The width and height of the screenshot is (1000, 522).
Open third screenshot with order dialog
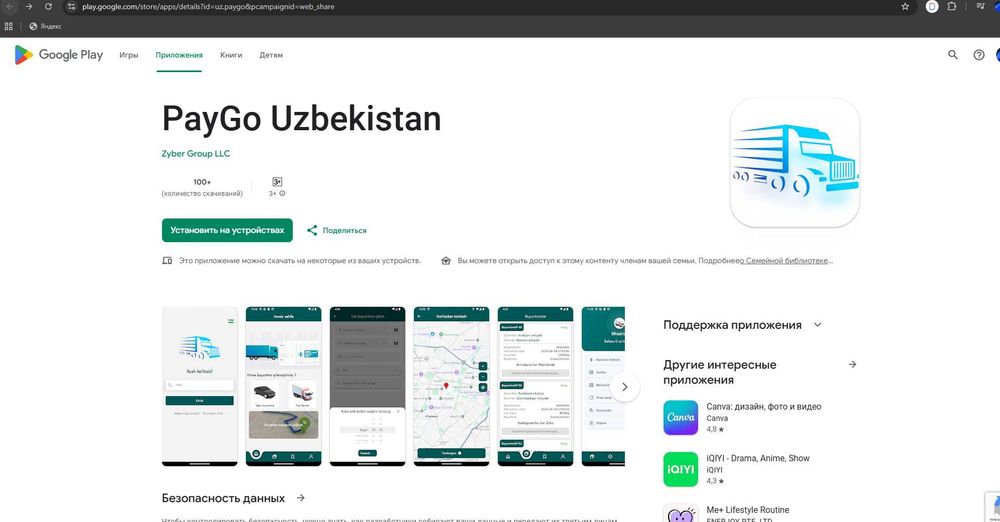pyautogui.click(x=367, y=386)
